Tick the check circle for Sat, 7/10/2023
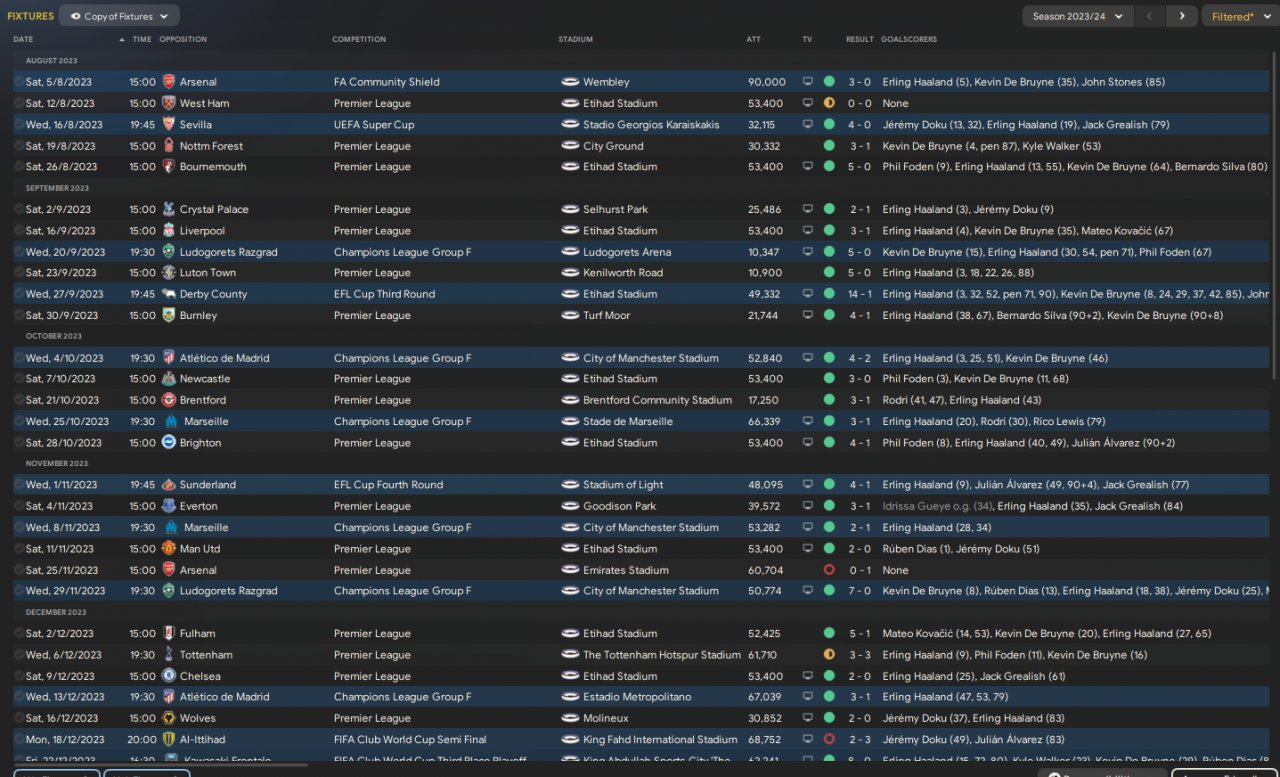 pyautogui.click(x=19, y=379)
